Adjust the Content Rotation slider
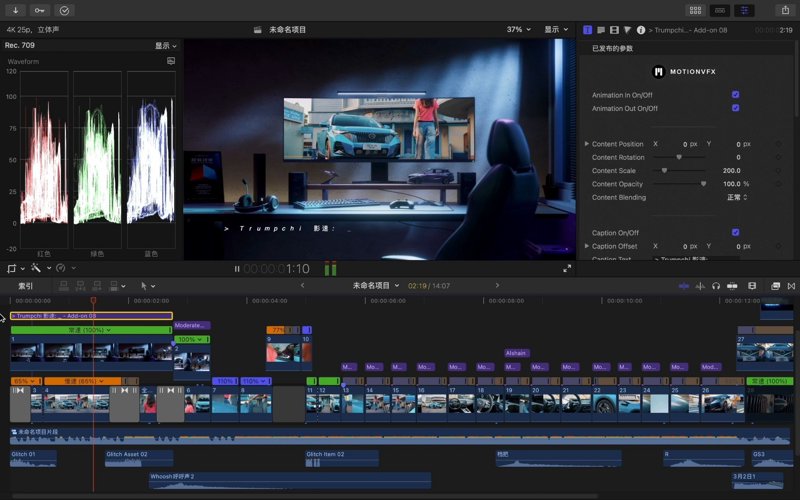Image resolution: width=800 pixels, height=500 pixels. pos(679,157)
